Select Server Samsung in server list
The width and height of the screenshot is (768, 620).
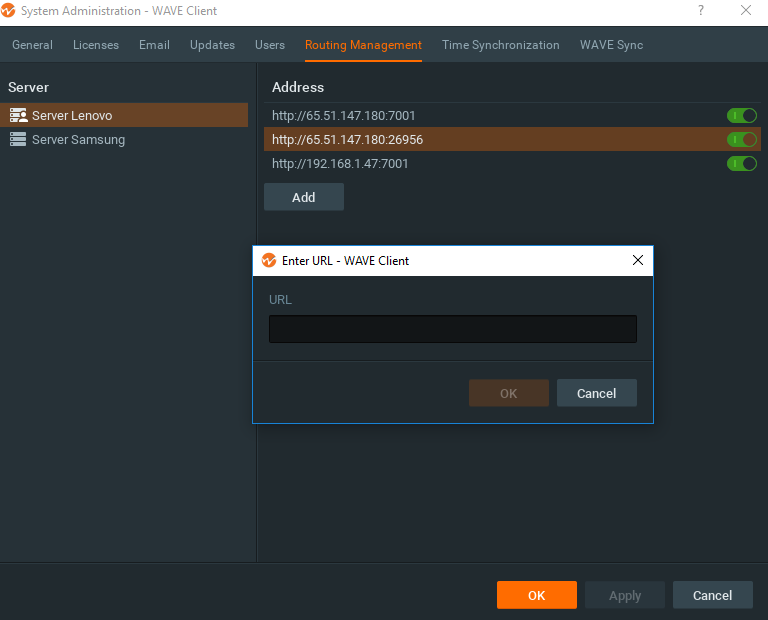click(124, 140)
